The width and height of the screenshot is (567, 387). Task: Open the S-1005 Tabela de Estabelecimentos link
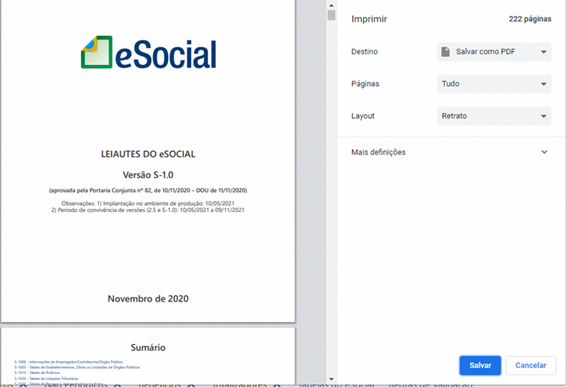pos(77,367)
